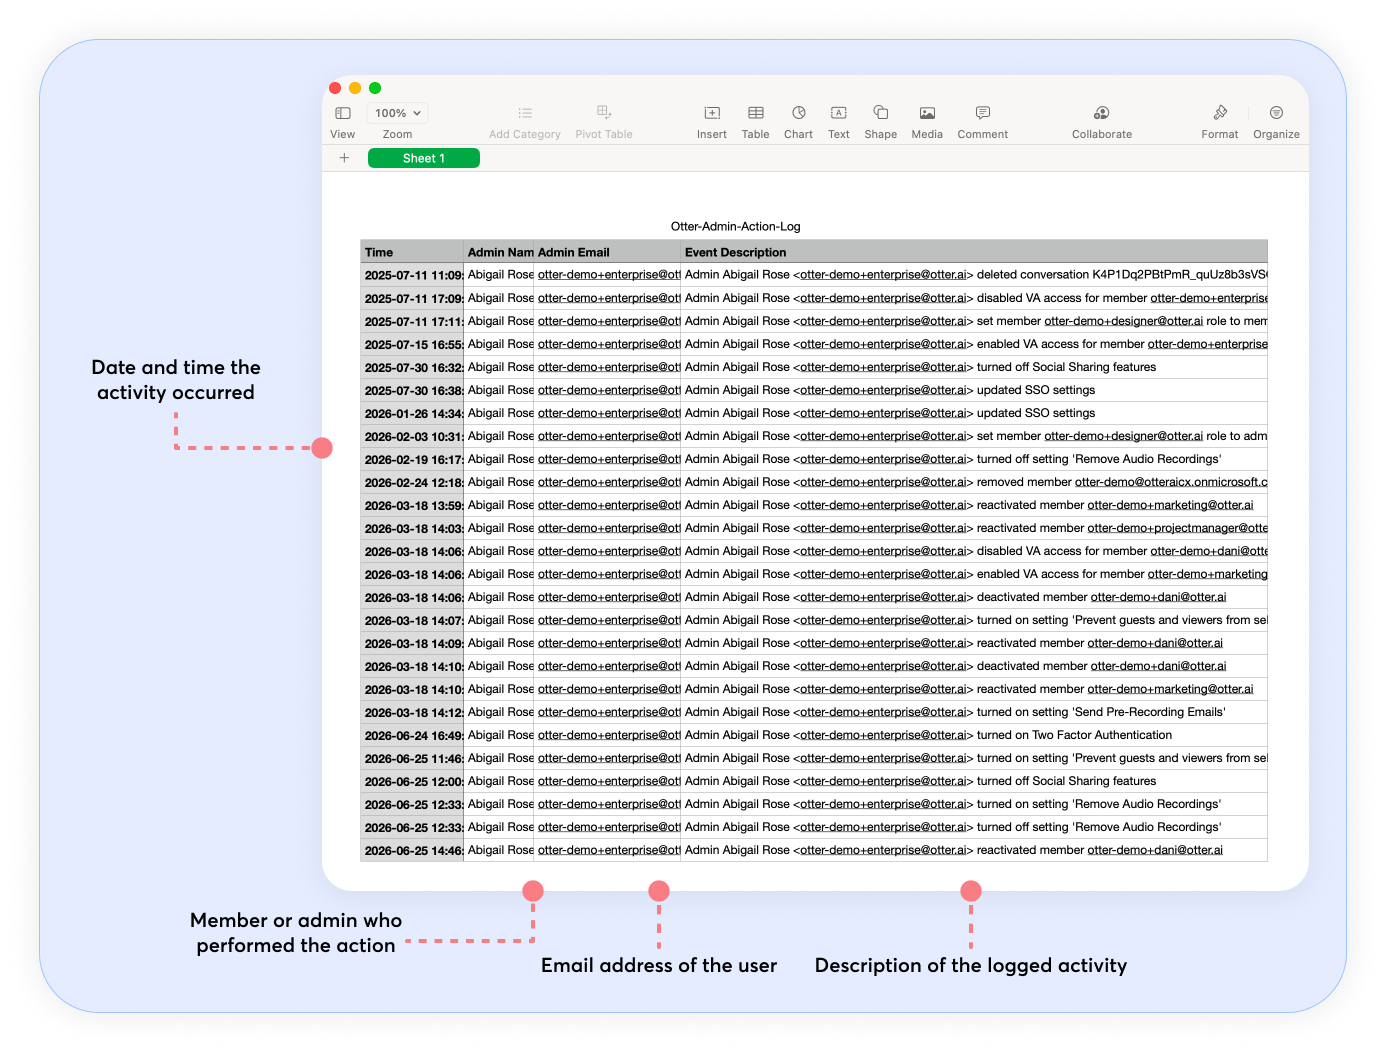Open the 100% zoom dropdown
Screen dimensions: 1386x1052
pyautogui.click(x=397, y=113)
